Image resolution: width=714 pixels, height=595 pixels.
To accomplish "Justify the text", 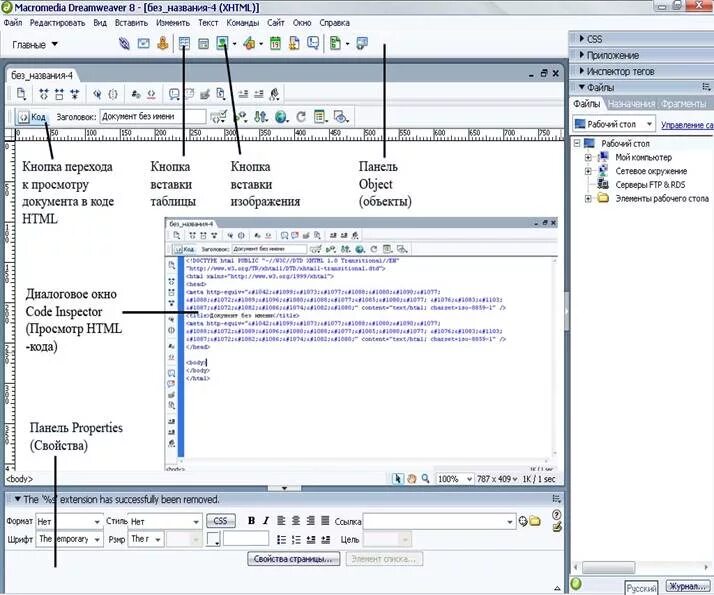I will point(325,520).
